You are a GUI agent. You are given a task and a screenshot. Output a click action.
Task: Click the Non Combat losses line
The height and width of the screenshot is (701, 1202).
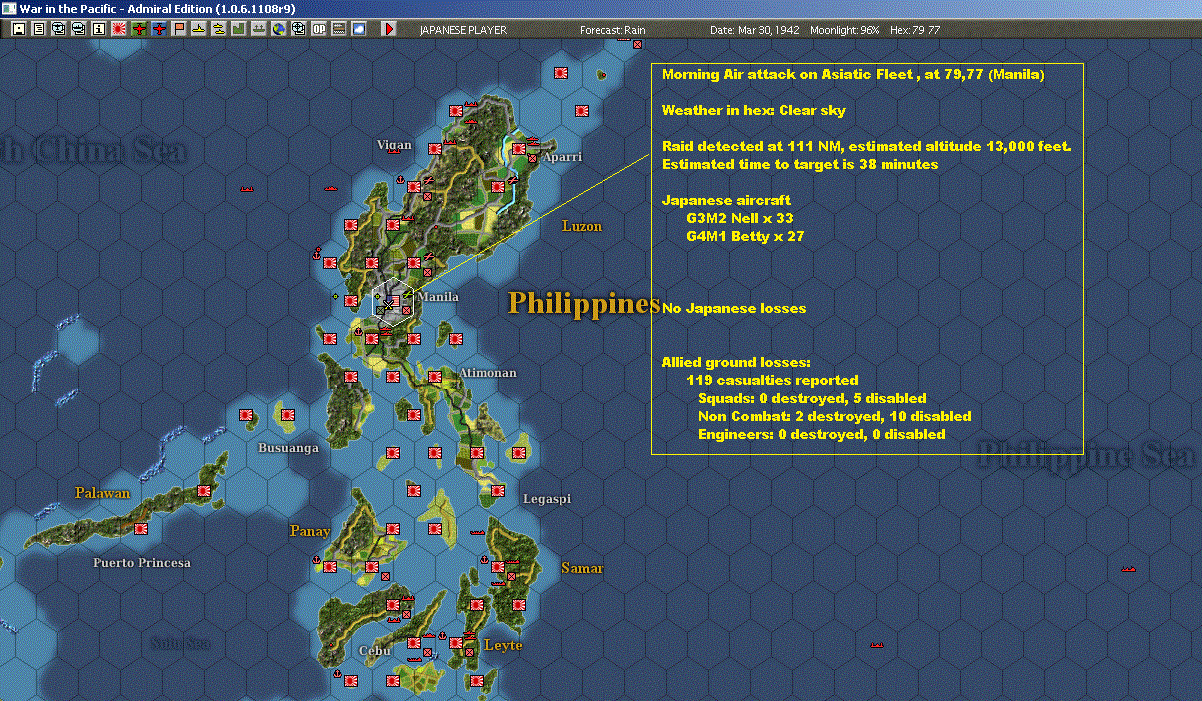click(x=834, y=417)
